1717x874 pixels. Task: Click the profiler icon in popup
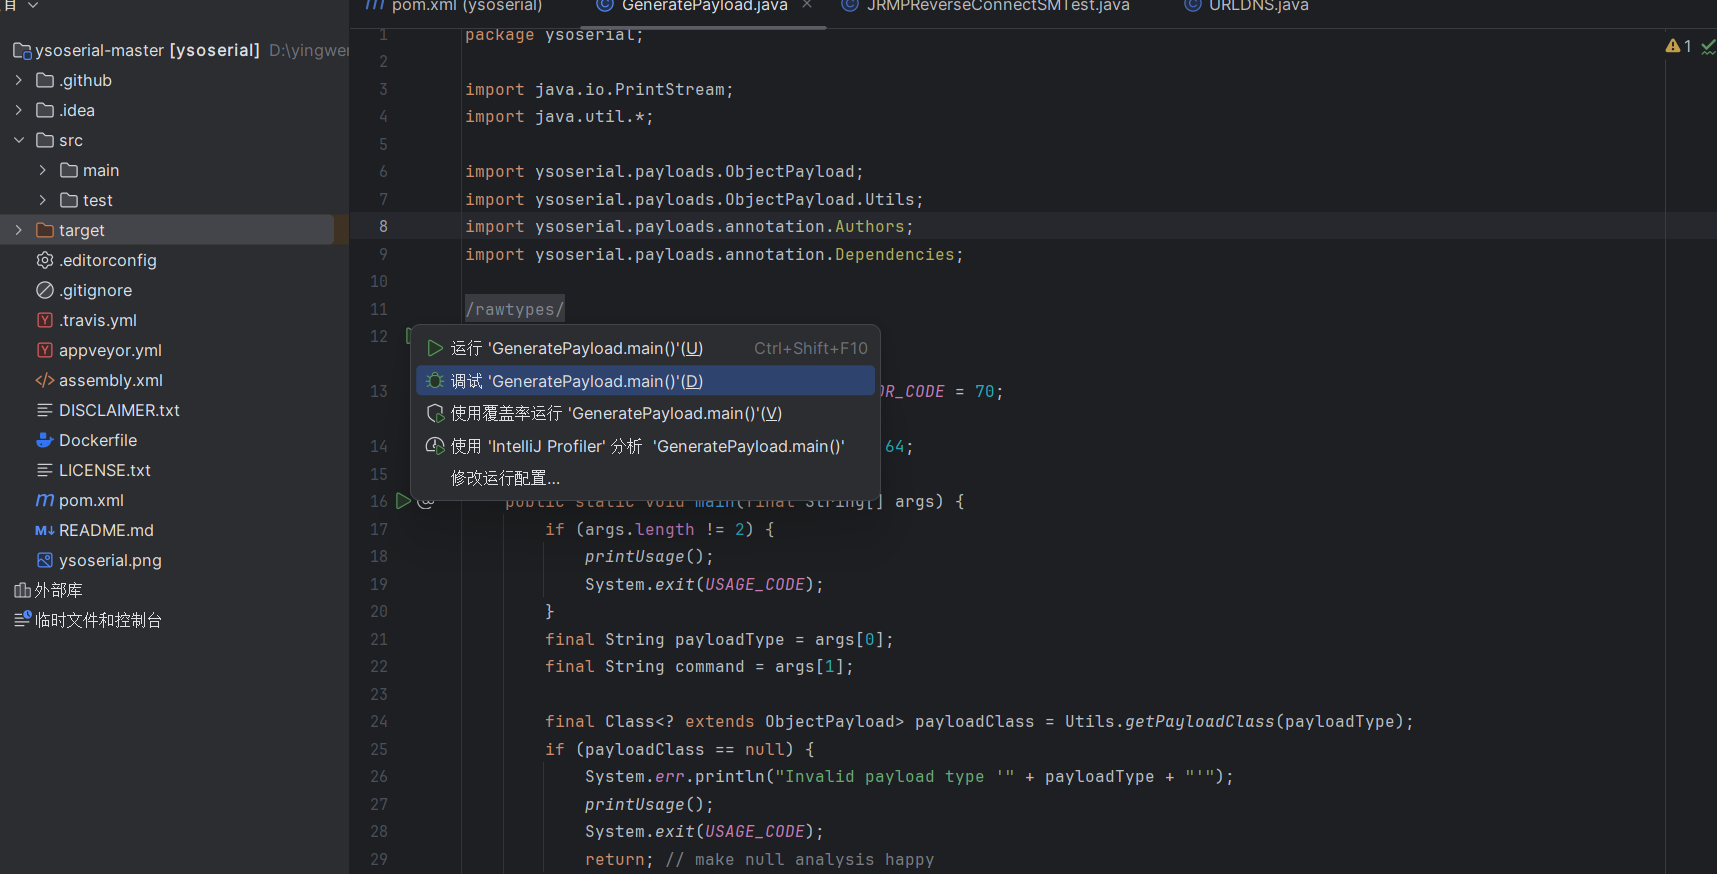435,446
